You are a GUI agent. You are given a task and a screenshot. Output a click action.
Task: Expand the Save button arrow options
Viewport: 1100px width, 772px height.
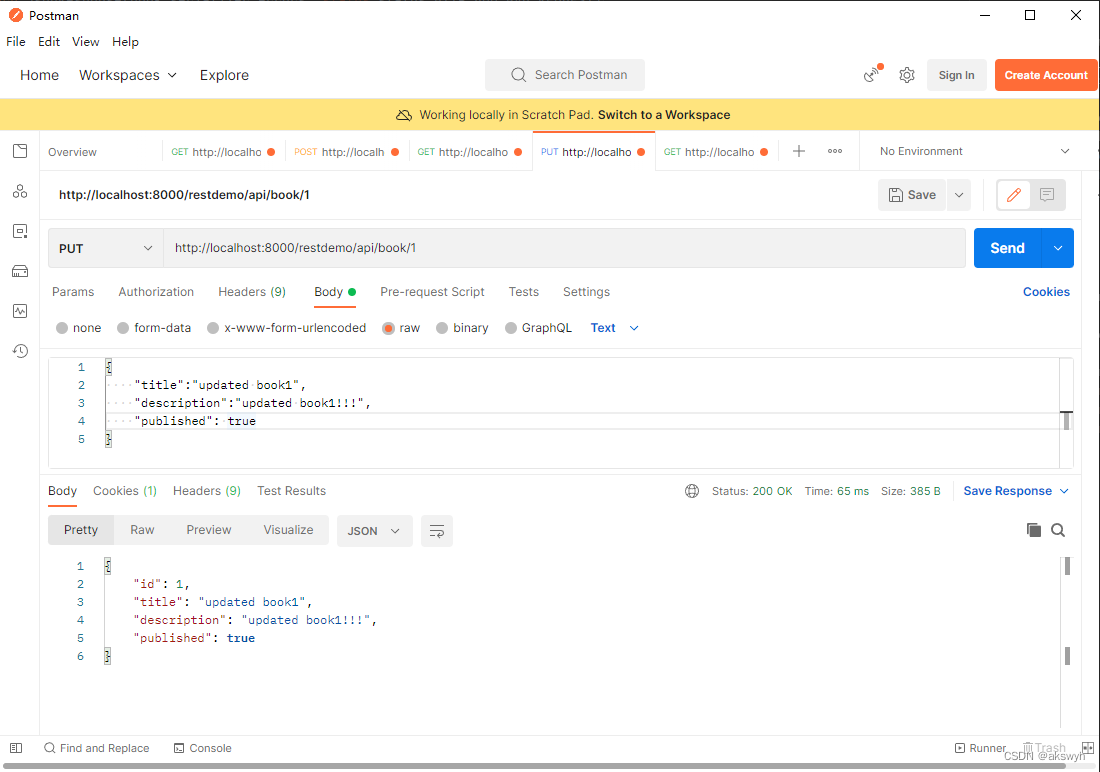pos(959,195)
